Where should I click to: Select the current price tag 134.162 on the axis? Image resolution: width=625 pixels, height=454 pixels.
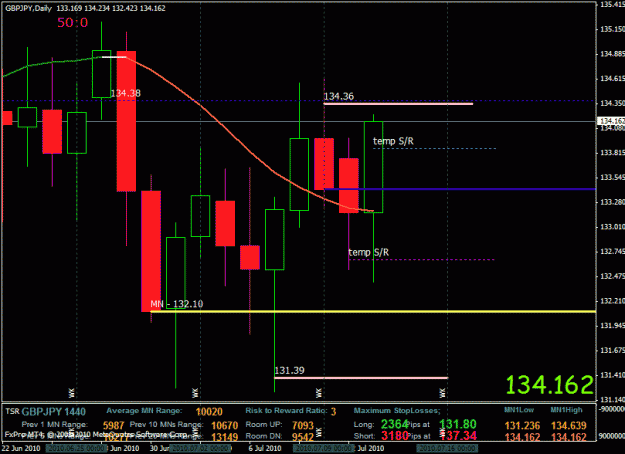click(611, 121)
